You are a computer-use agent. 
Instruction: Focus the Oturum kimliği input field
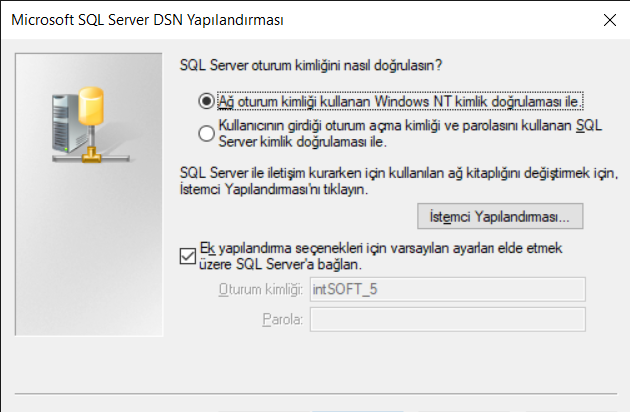(x=448, y=289)
